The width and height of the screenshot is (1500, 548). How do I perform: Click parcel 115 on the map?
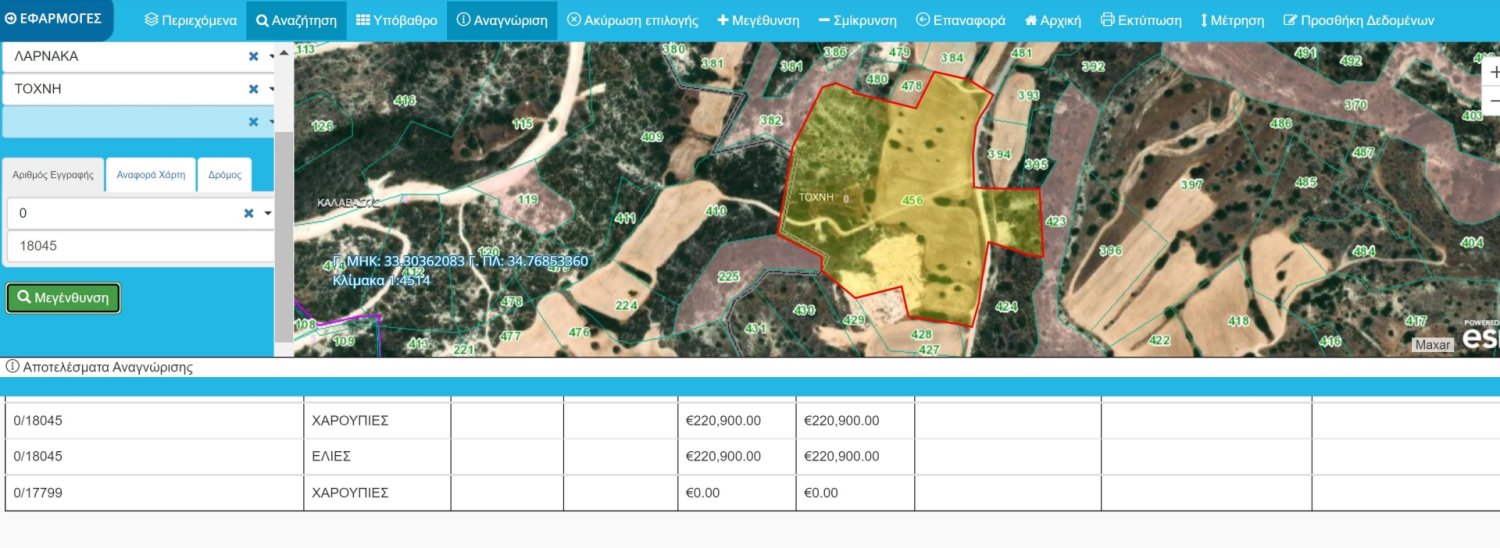pos(523,124)
